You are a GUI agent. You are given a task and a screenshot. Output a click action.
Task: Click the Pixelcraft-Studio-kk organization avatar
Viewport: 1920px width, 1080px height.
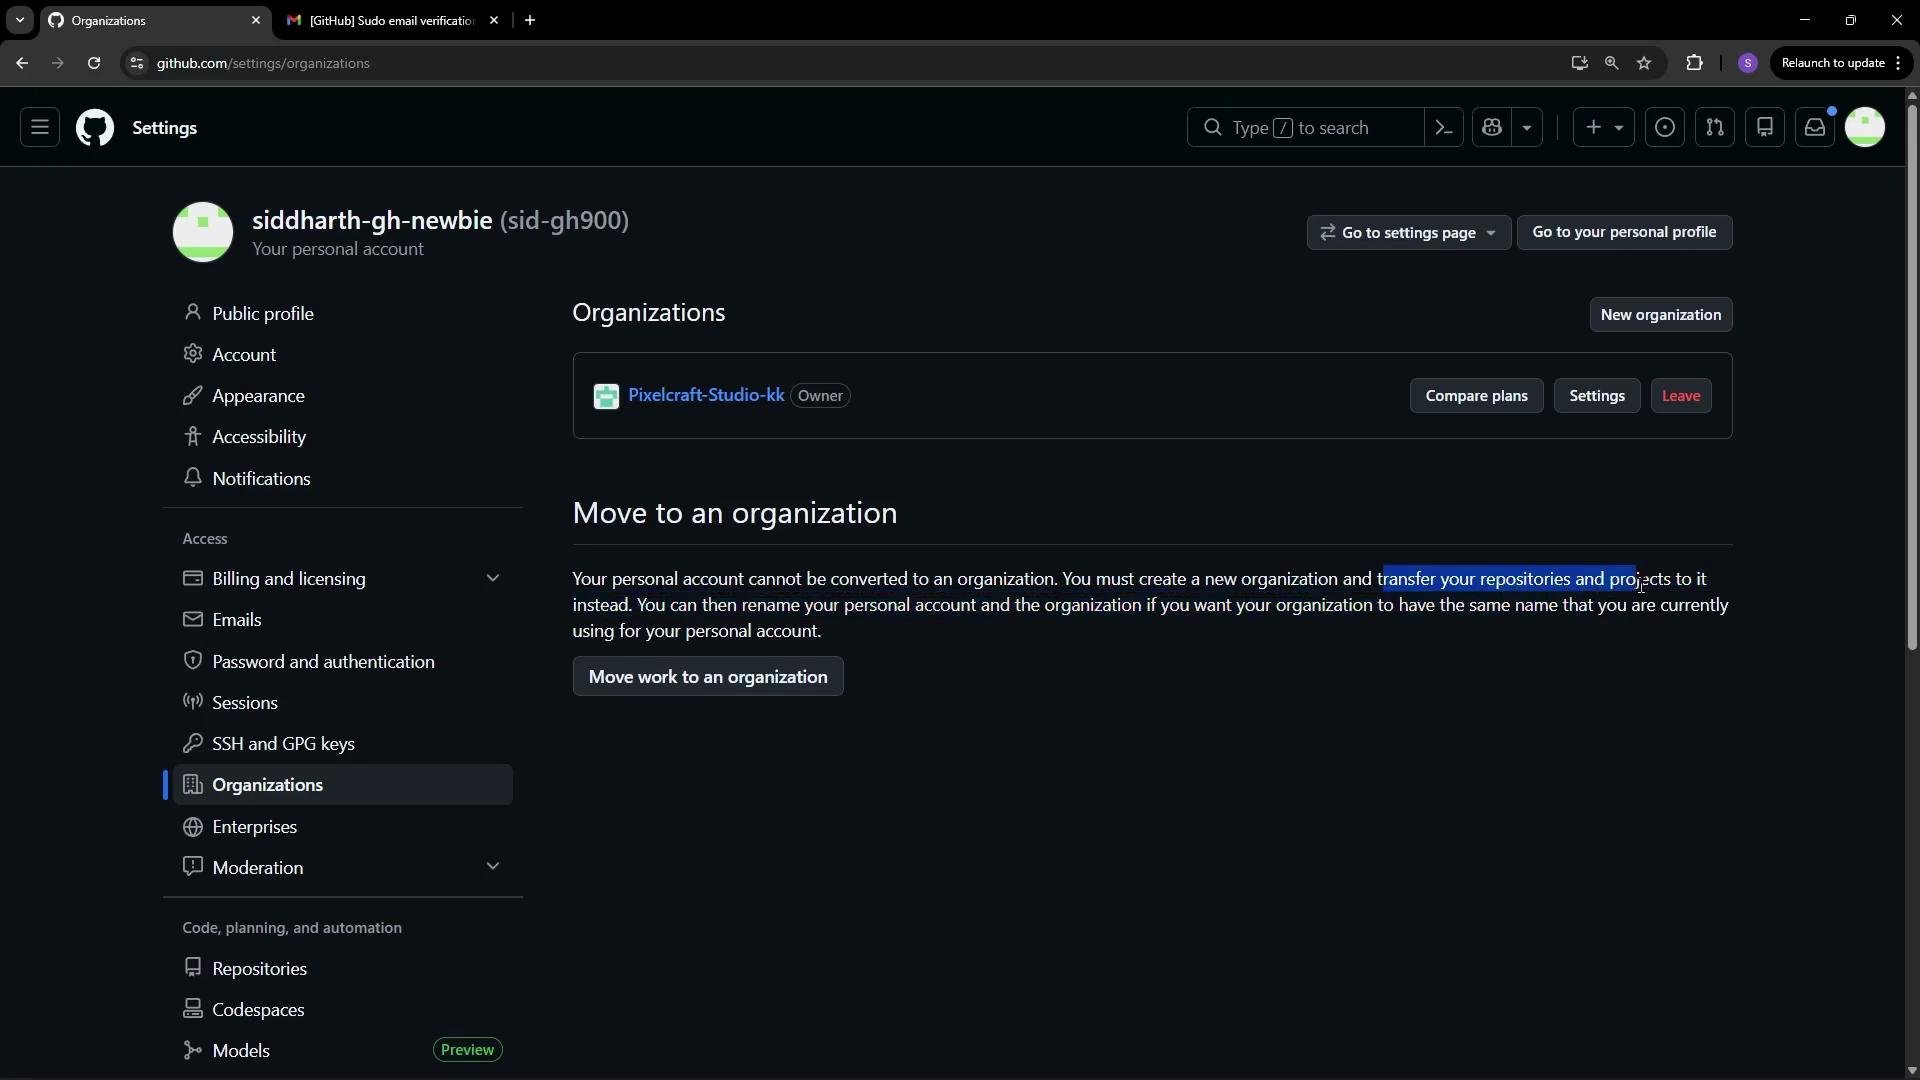coord(606,396)
